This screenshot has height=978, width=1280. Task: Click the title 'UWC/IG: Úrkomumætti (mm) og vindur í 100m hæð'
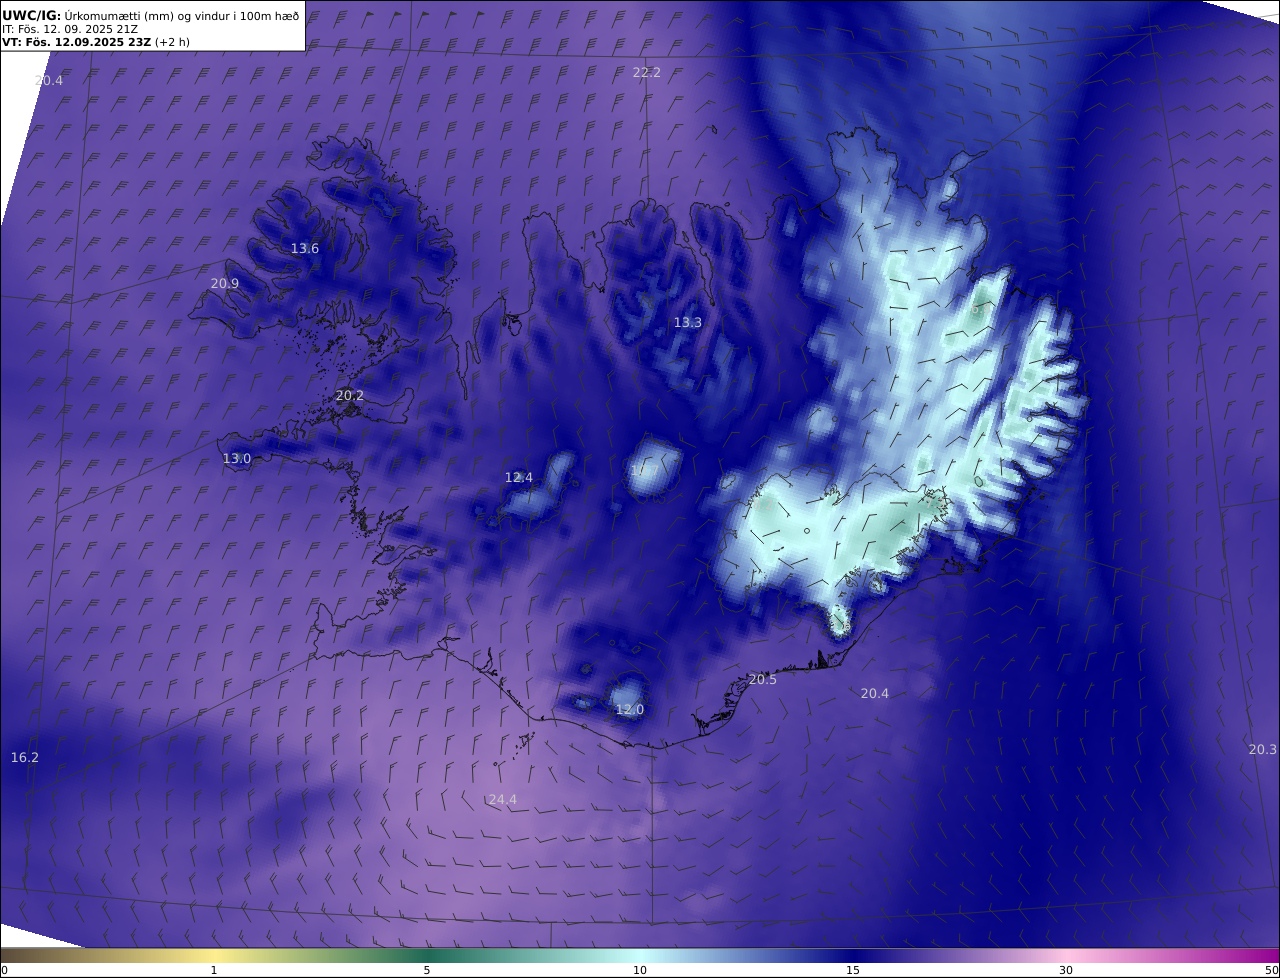151,15
